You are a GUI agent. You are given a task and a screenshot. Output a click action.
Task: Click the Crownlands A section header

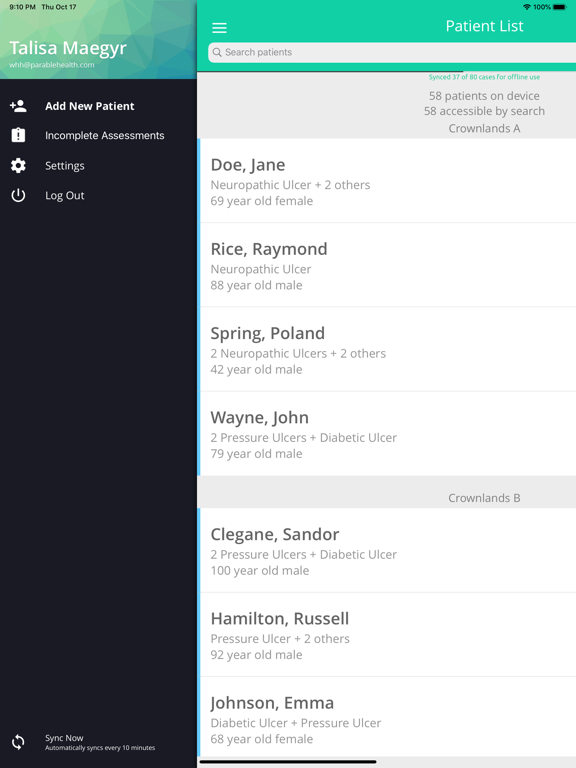pos(484,128)
